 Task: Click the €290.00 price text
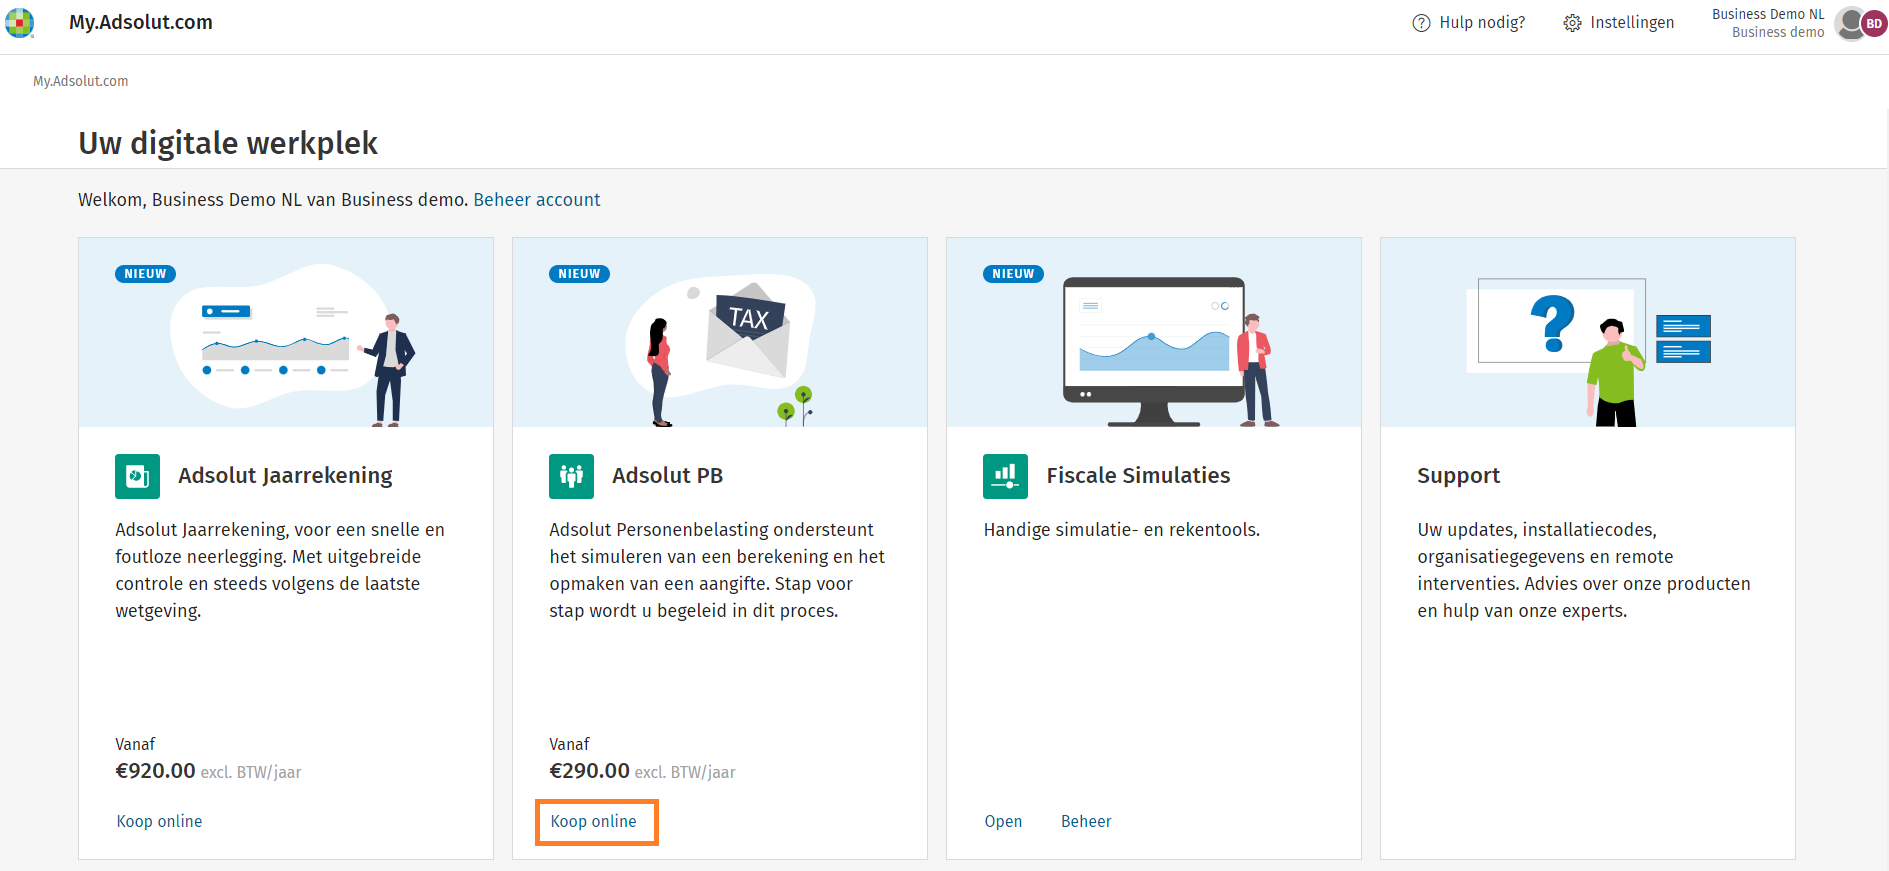tap(590, 771)
